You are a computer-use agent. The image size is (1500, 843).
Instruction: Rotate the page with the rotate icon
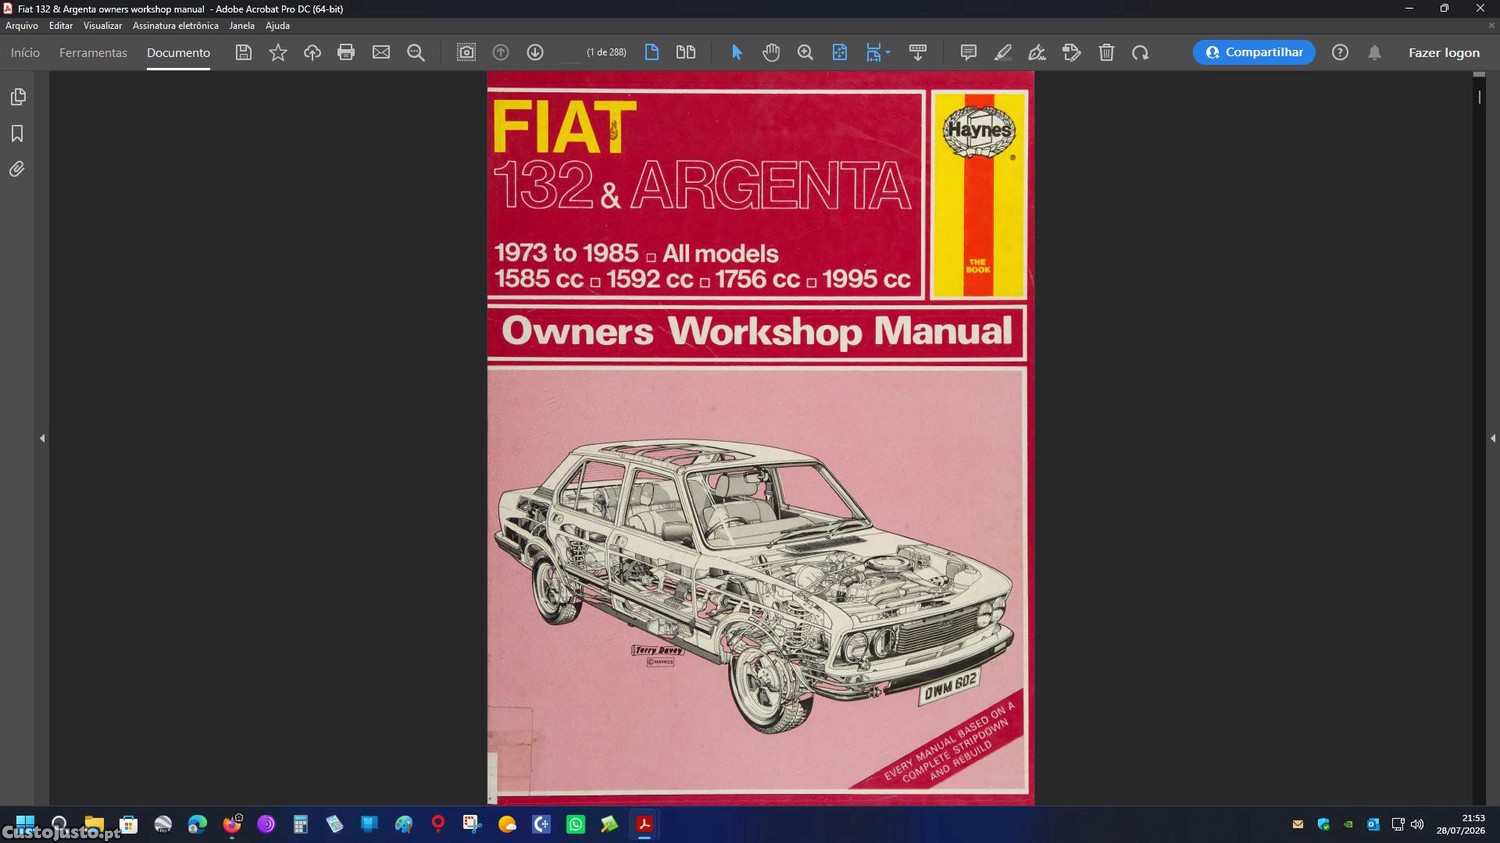(x=1140, y=52)
